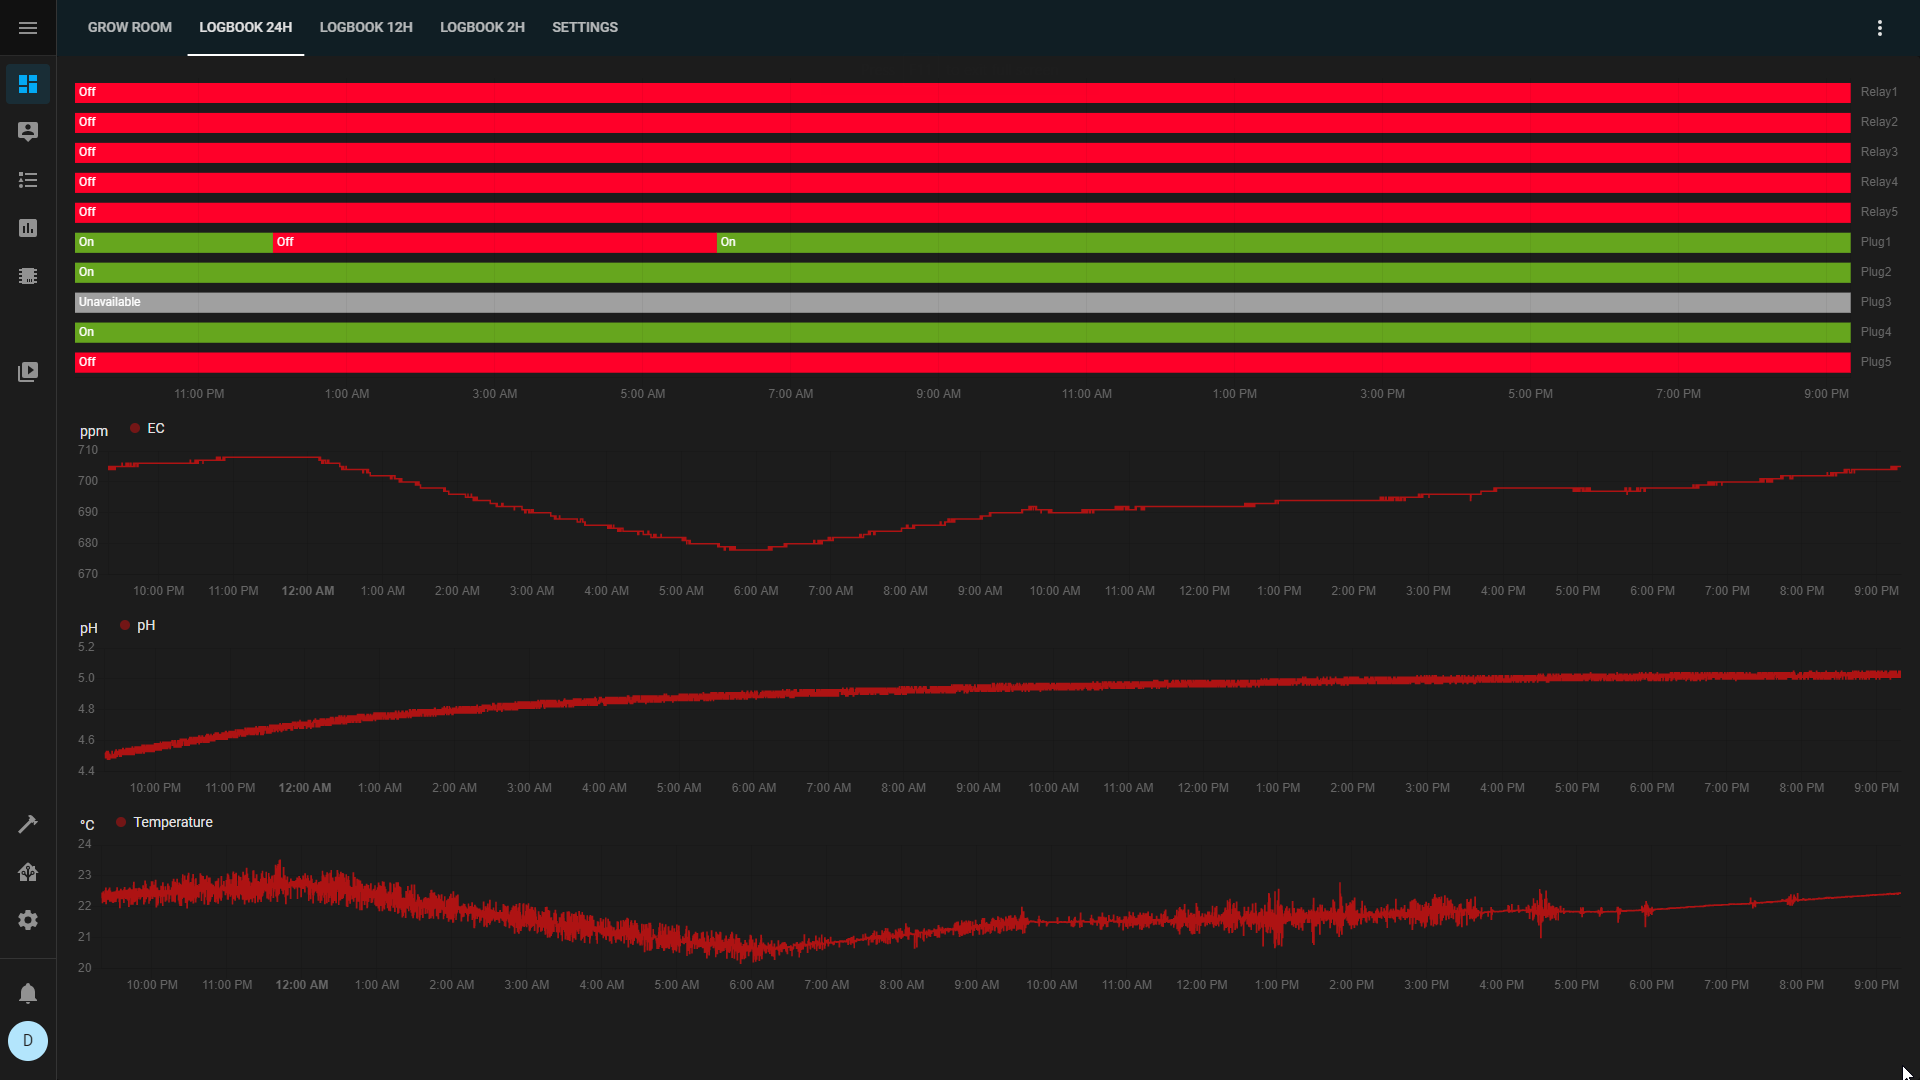The image size is (1920, 1080).
Task: Toggle the EC series legend
Action: tap(148, 428)
